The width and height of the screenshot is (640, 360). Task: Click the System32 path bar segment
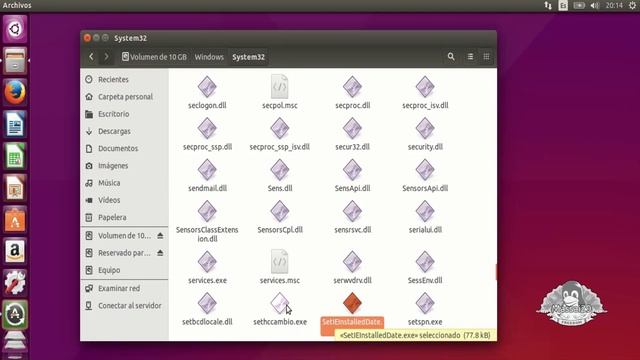[x=249, y=57]
